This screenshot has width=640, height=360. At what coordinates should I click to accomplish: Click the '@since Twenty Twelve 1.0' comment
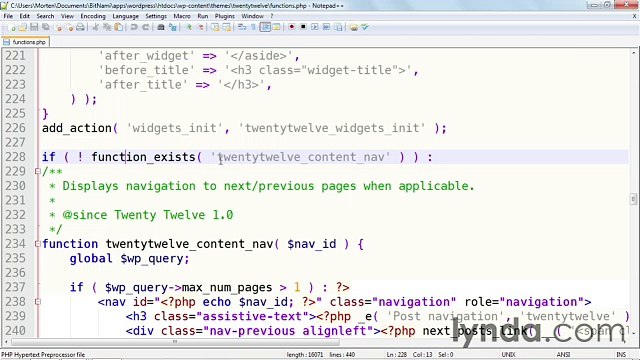click(148, 215)
